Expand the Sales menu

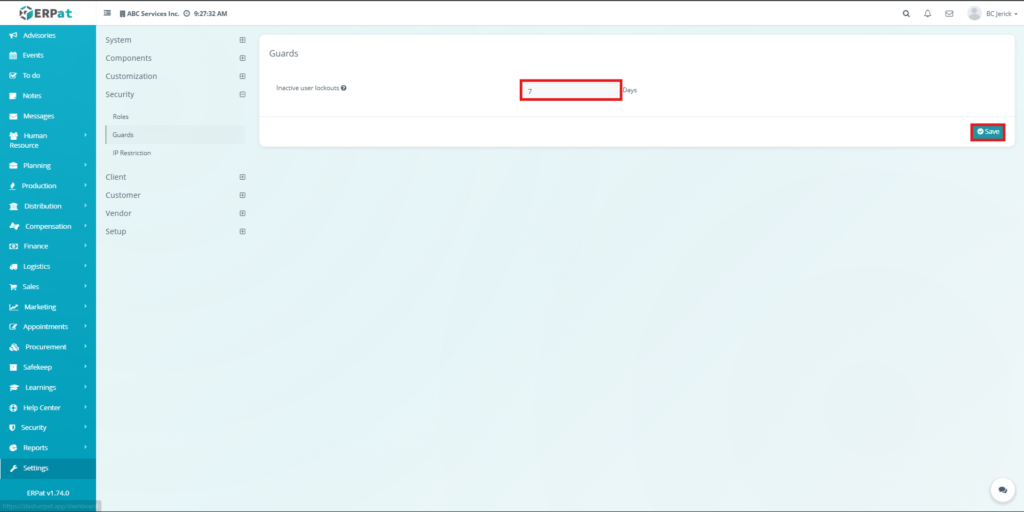48,287
